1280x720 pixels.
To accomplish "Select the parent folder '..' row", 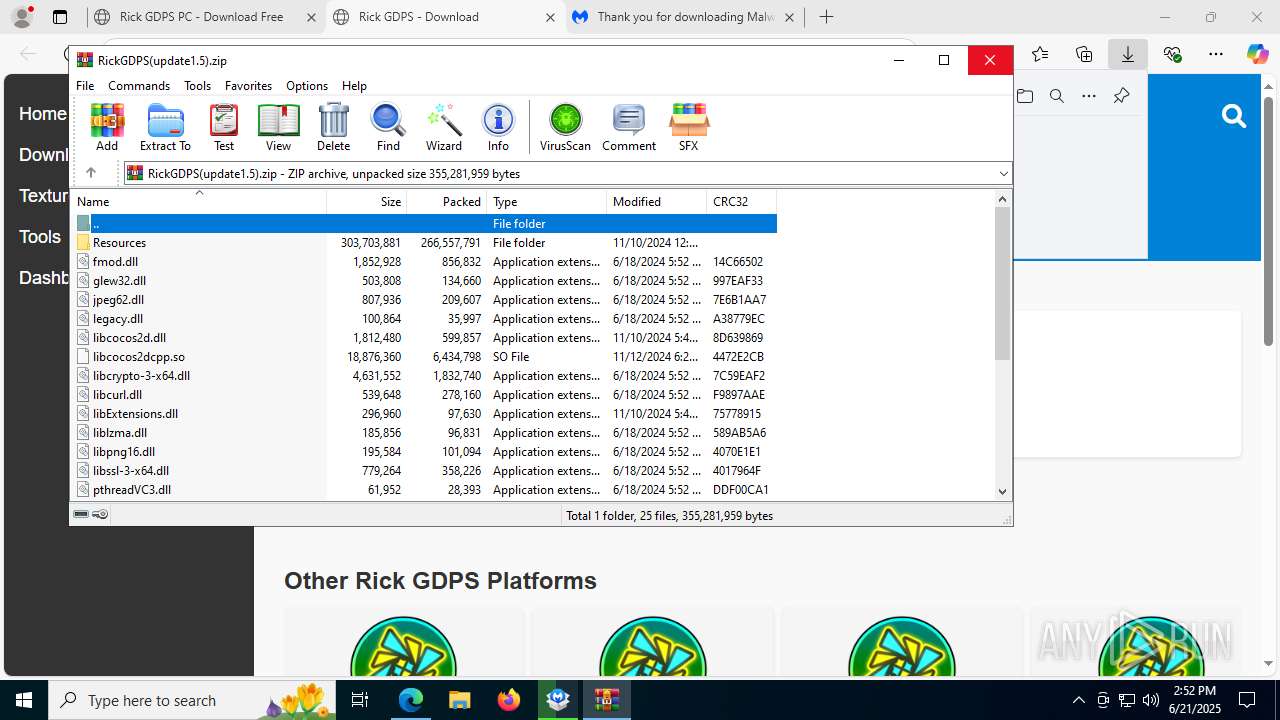I will [425, 224].
